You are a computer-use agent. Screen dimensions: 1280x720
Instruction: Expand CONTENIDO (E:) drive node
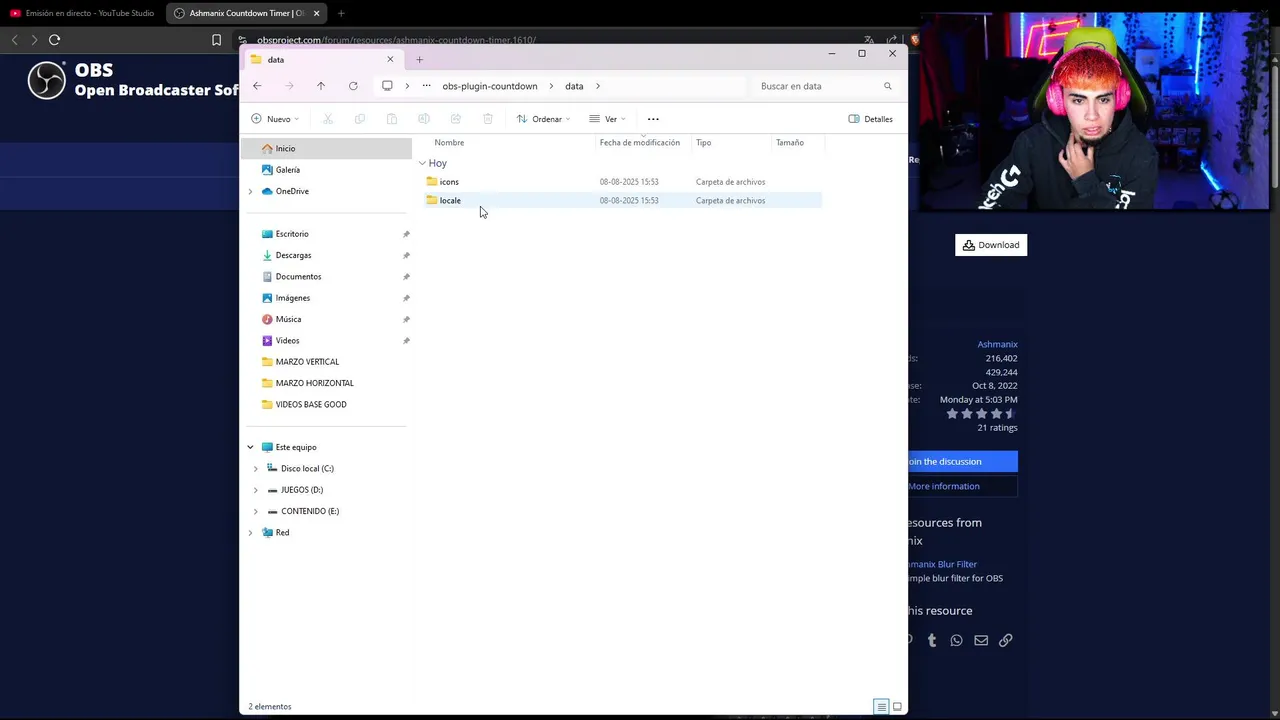coord(255,511)
